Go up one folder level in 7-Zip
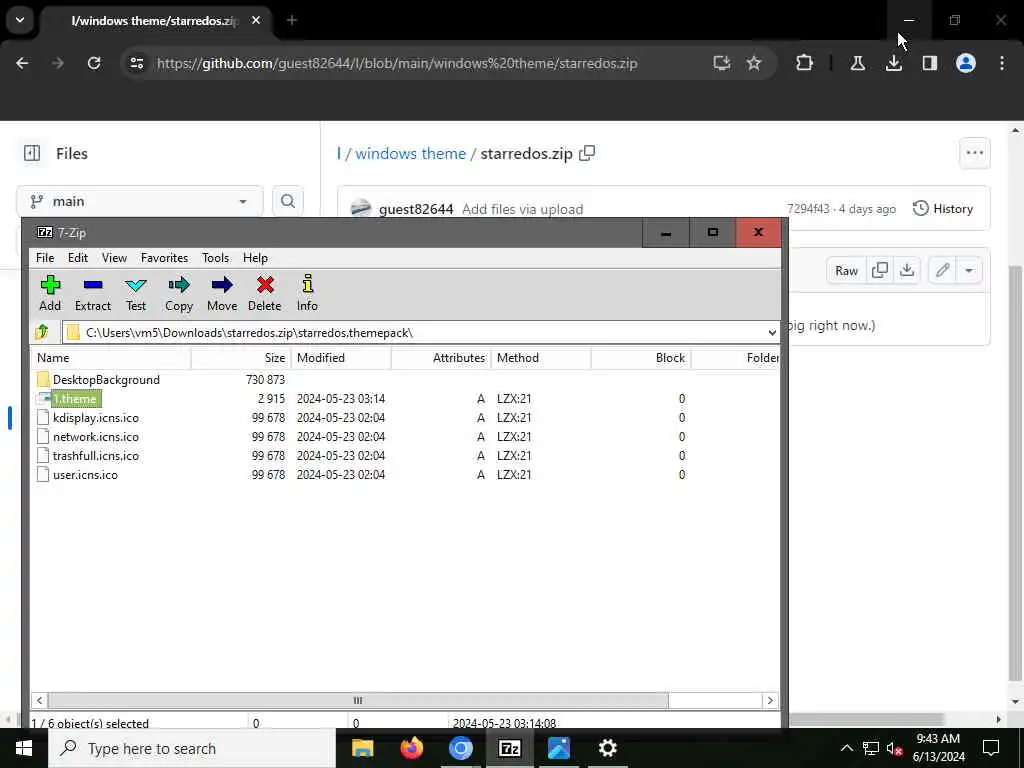Viewport: 1024px width, 768px height. 42,332
